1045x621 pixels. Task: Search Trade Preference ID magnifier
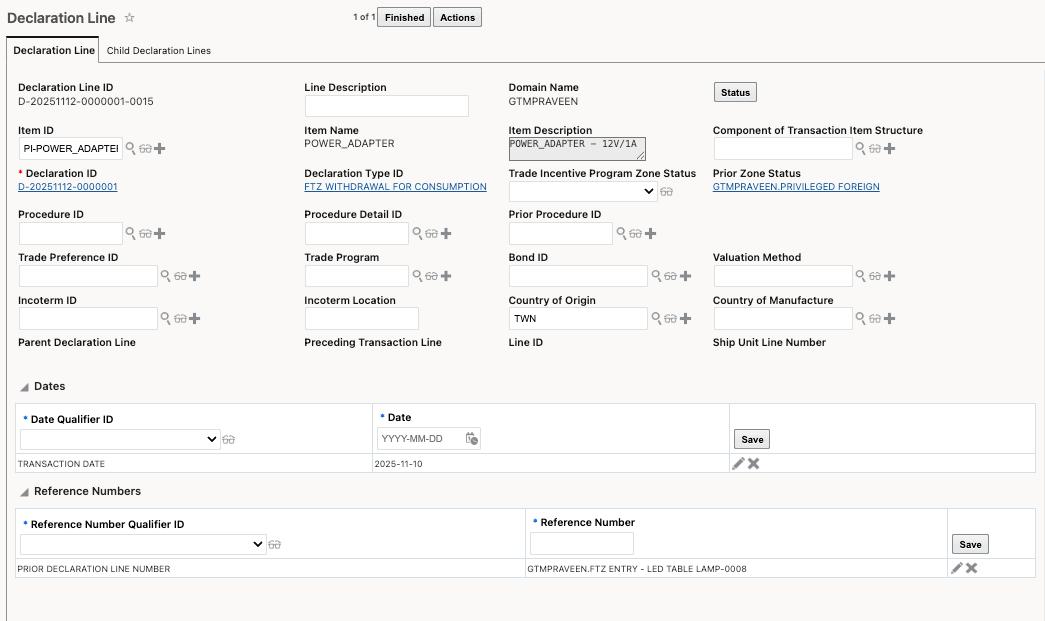(x=165, y=276)
